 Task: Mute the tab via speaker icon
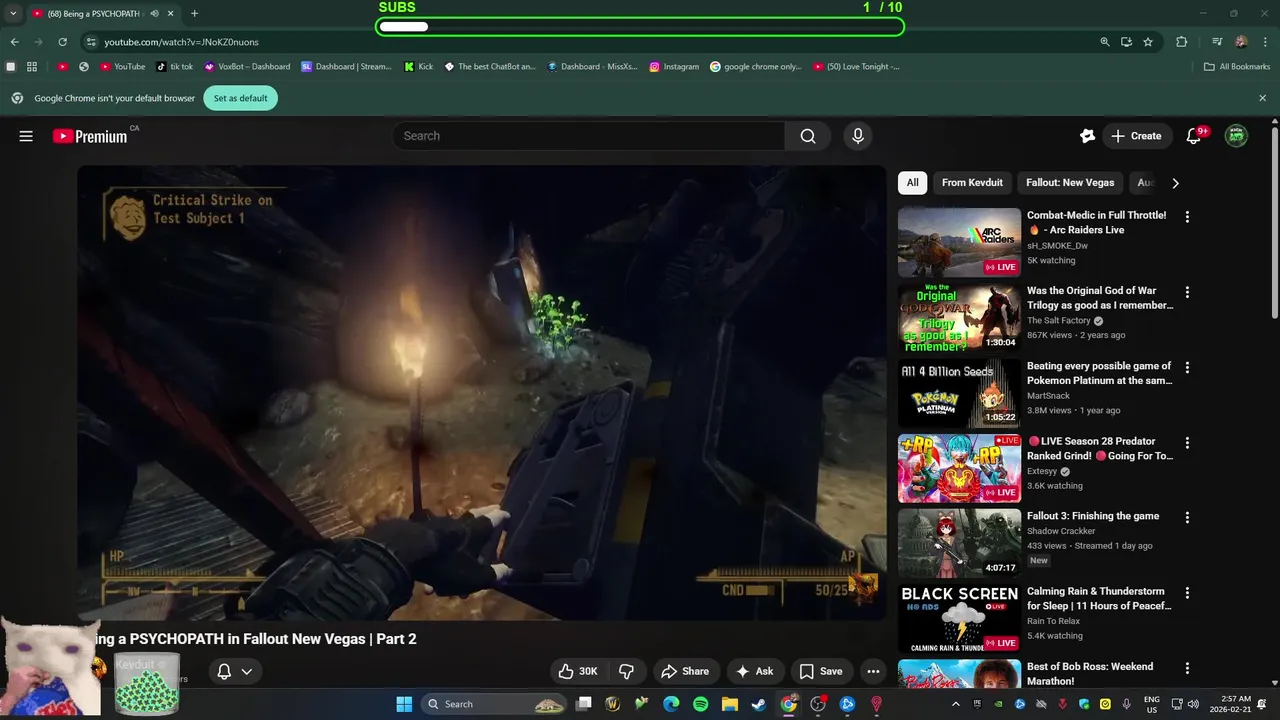(x=154, y=14)
